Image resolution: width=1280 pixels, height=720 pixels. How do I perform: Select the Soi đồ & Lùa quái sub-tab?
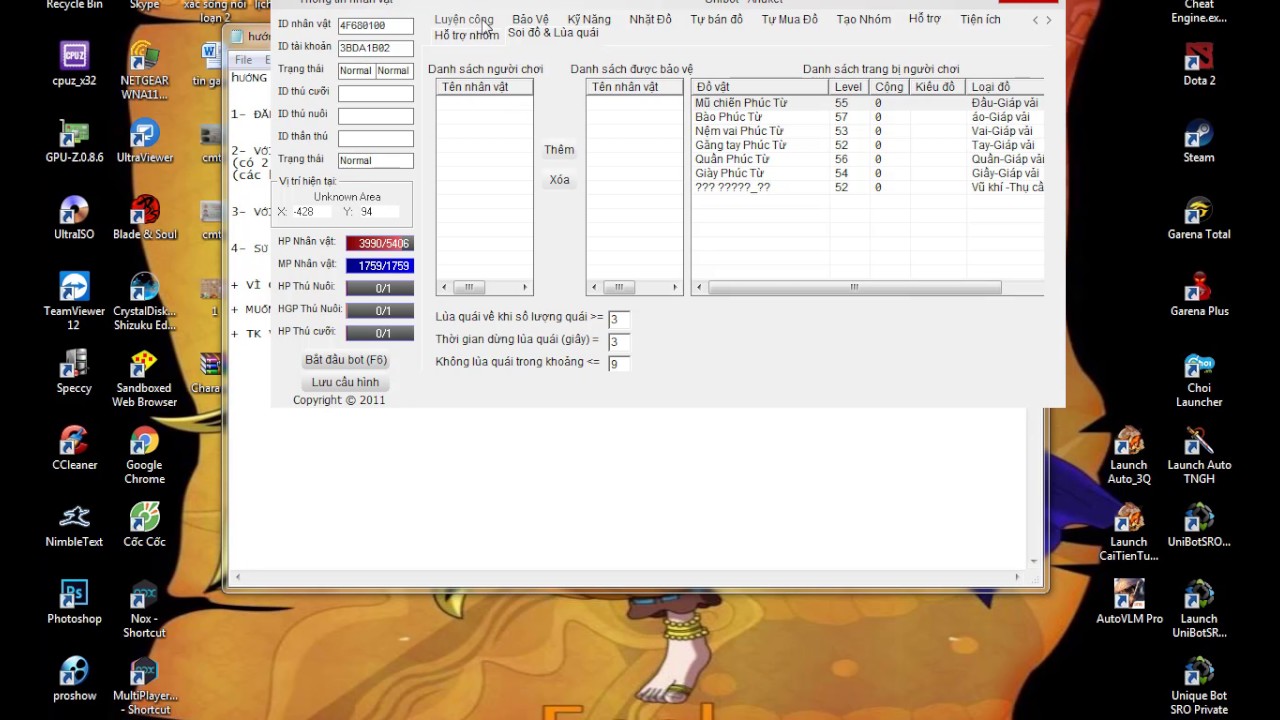point(553,33)
